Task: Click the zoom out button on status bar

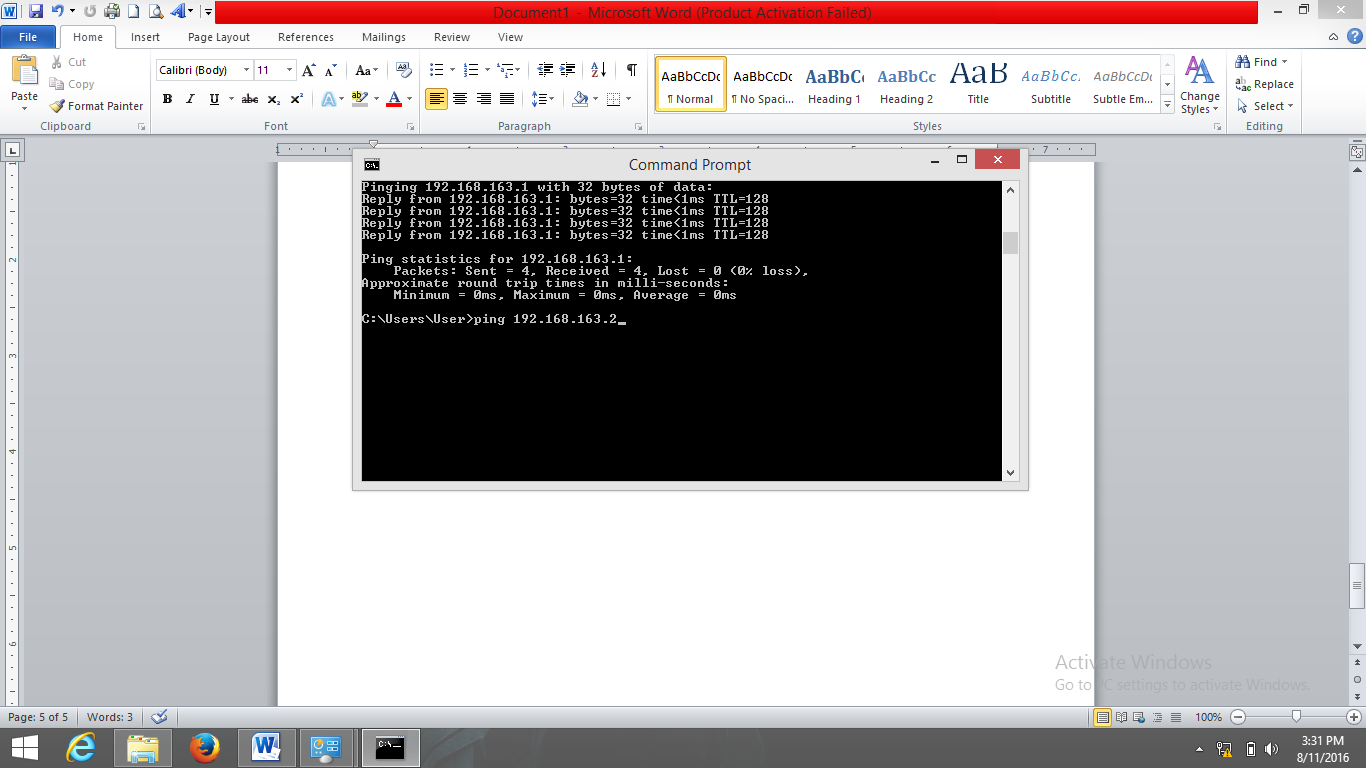Action: point(1237,717)
